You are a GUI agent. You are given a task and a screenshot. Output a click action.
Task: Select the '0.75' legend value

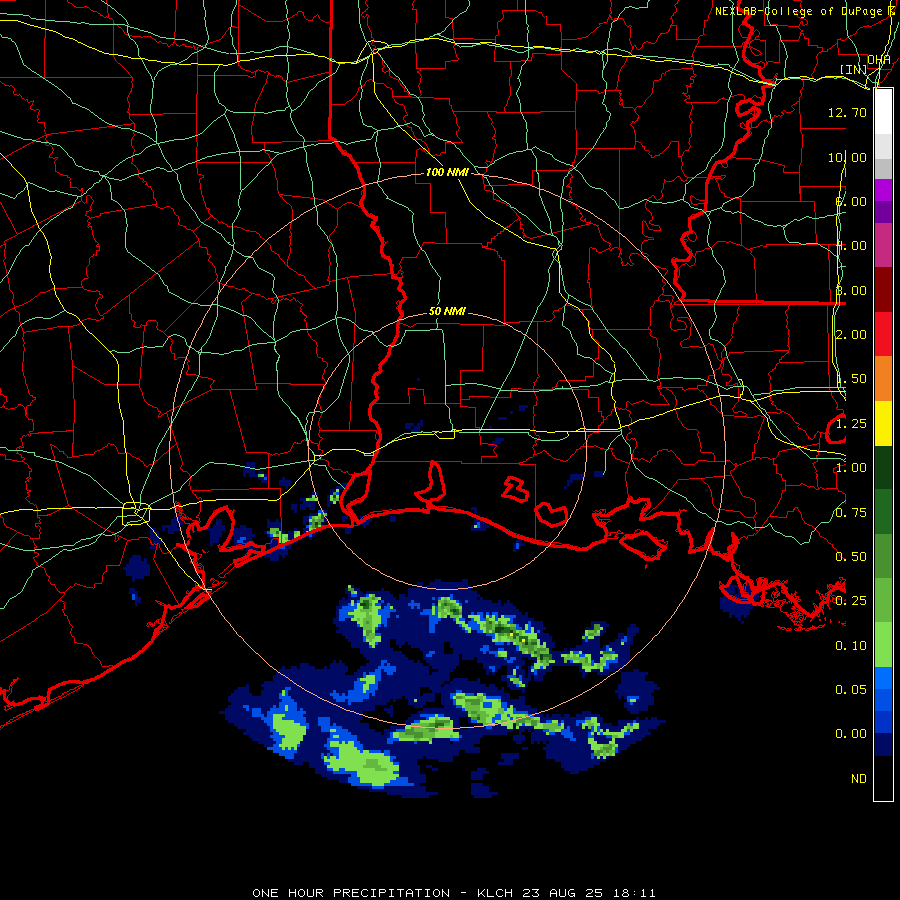coord(851,513)
